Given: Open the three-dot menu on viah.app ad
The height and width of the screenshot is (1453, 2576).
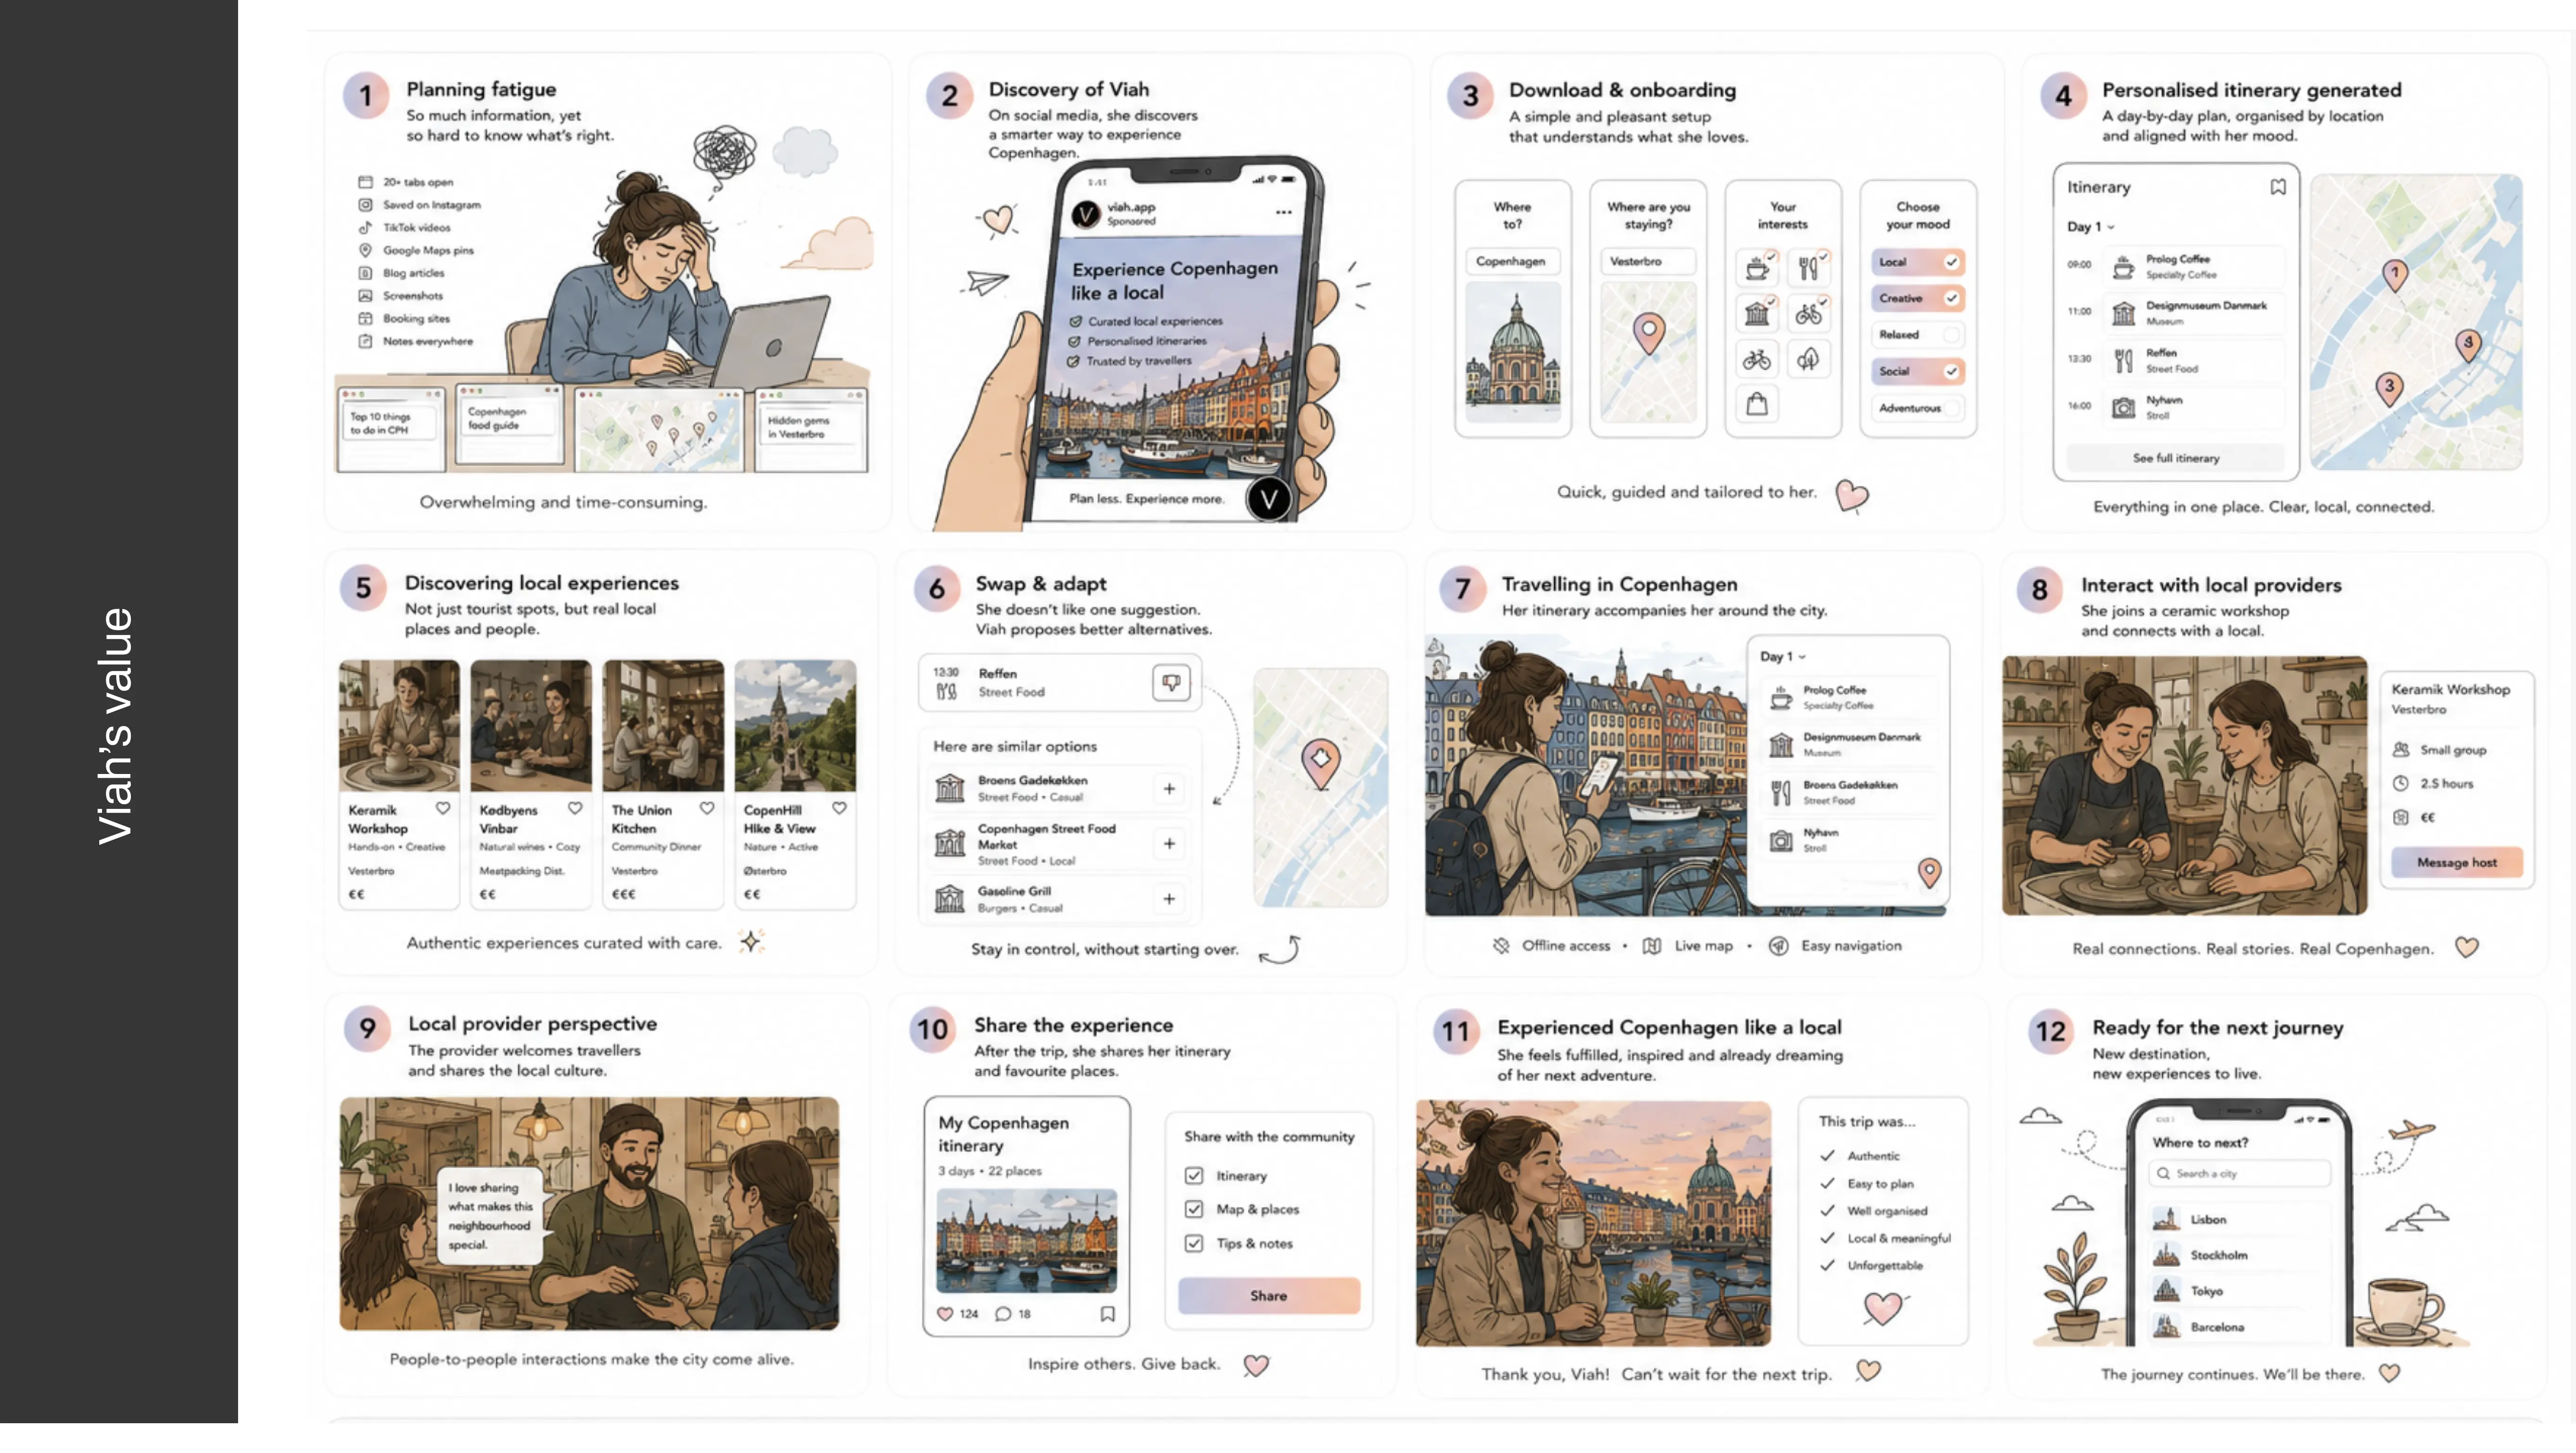Looking at the screenshot, I should coord(1283,213).
